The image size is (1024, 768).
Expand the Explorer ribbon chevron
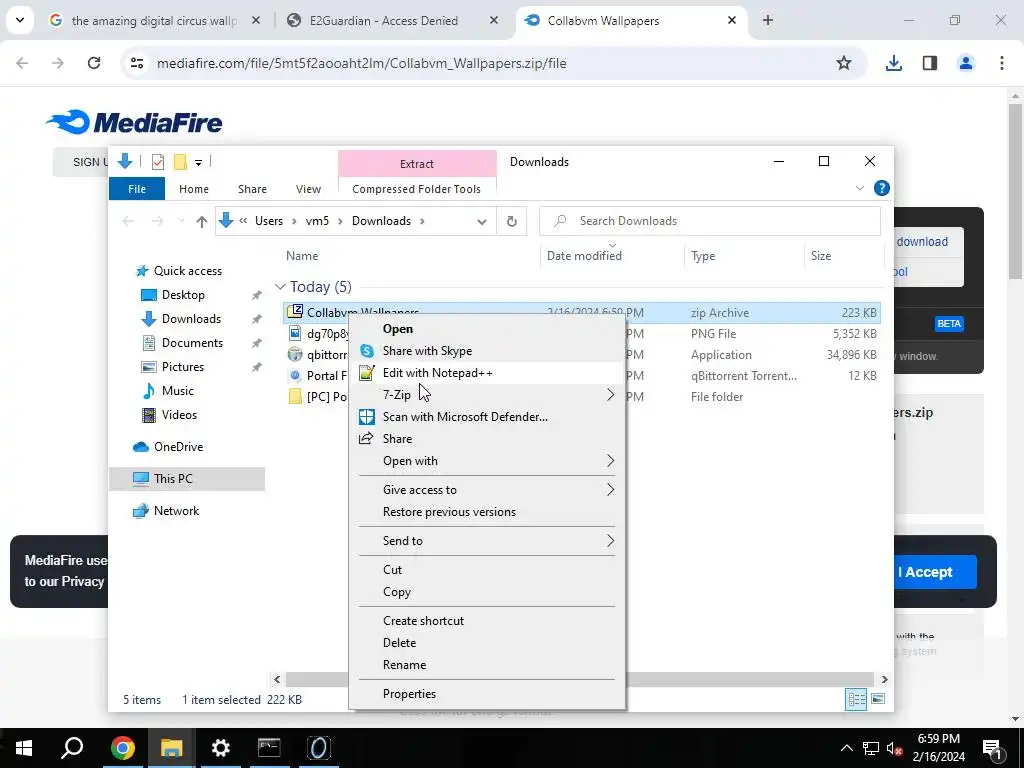859,189
